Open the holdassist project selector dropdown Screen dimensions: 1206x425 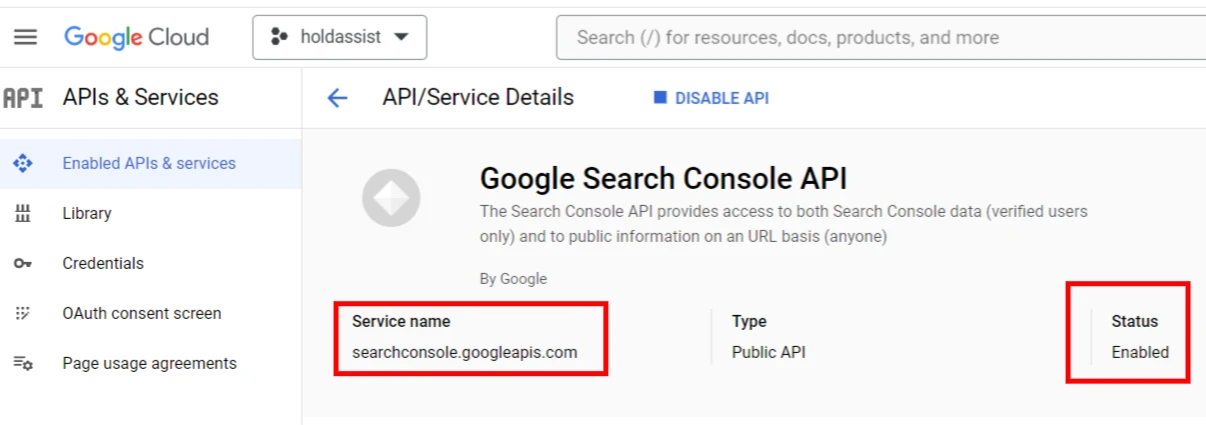point(340,37)
